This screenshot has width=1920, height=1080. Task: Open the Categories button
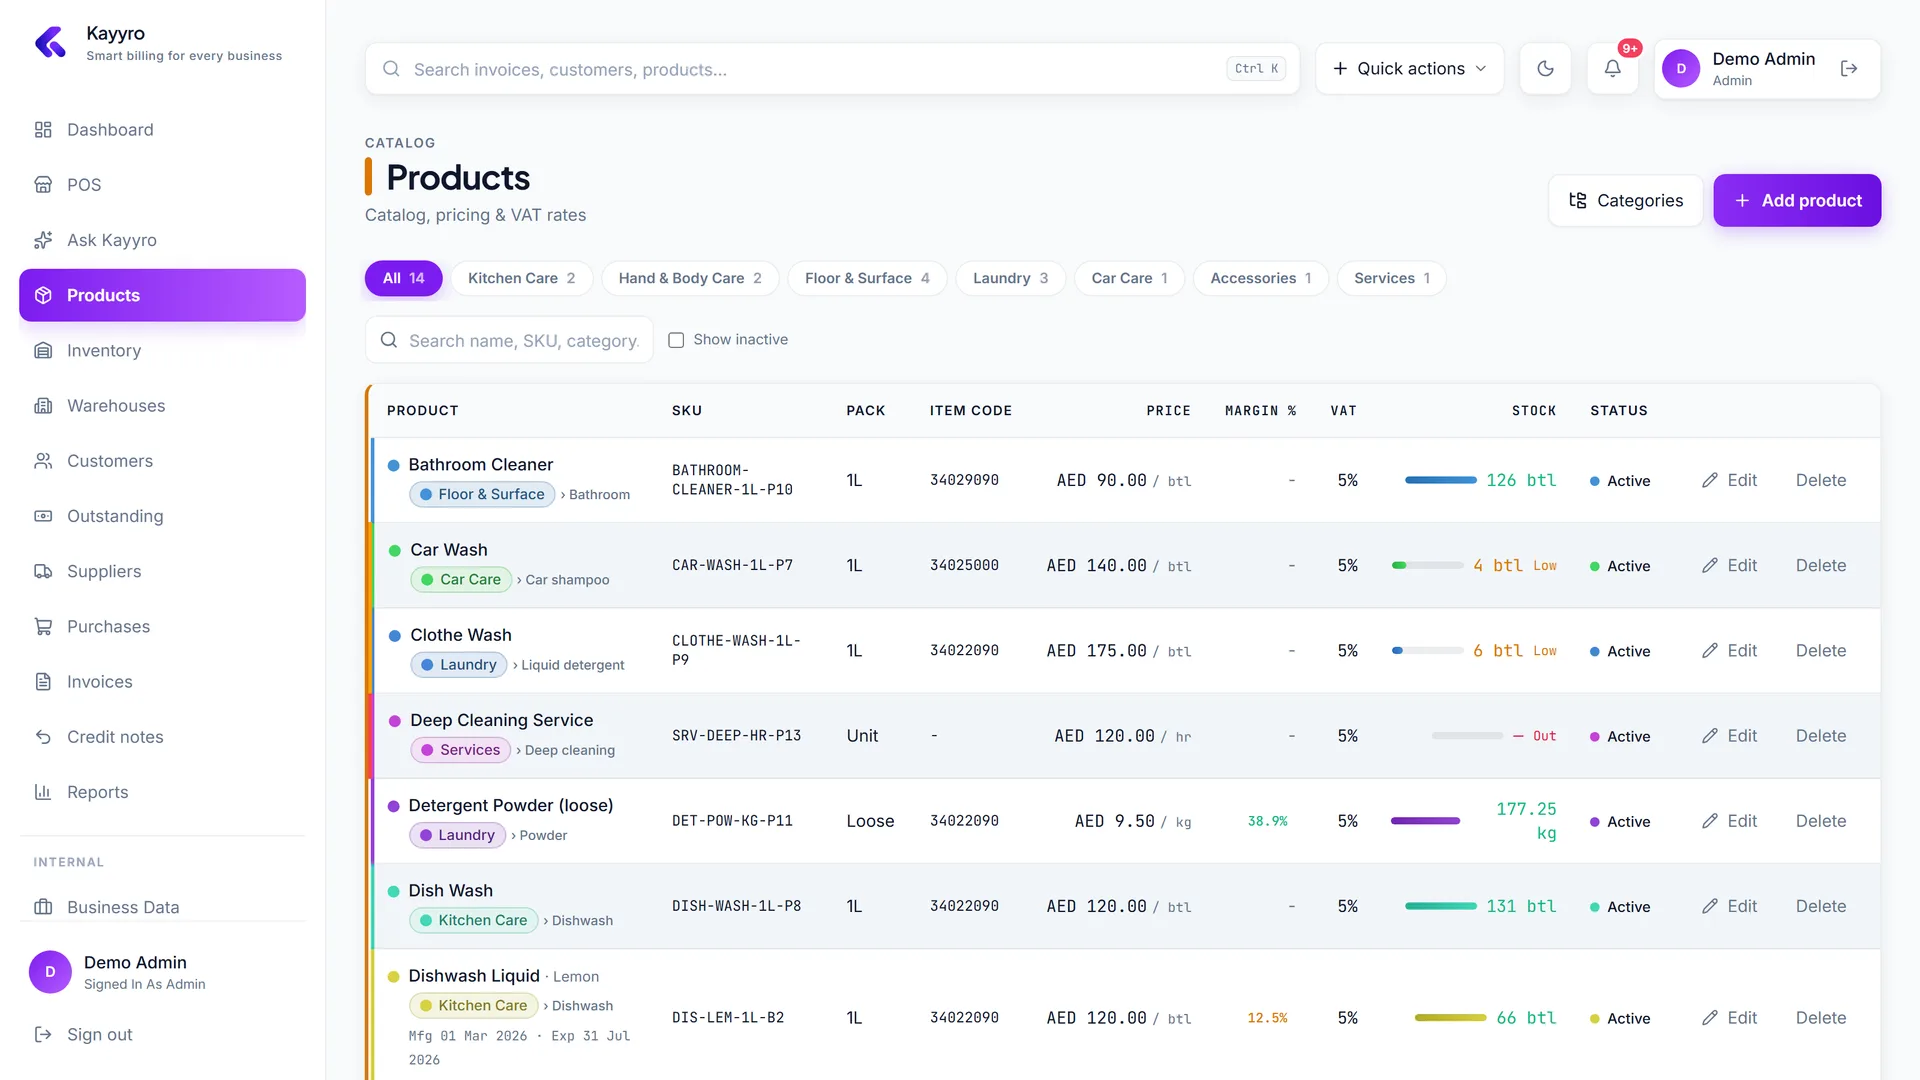(x=1625, y=201)
